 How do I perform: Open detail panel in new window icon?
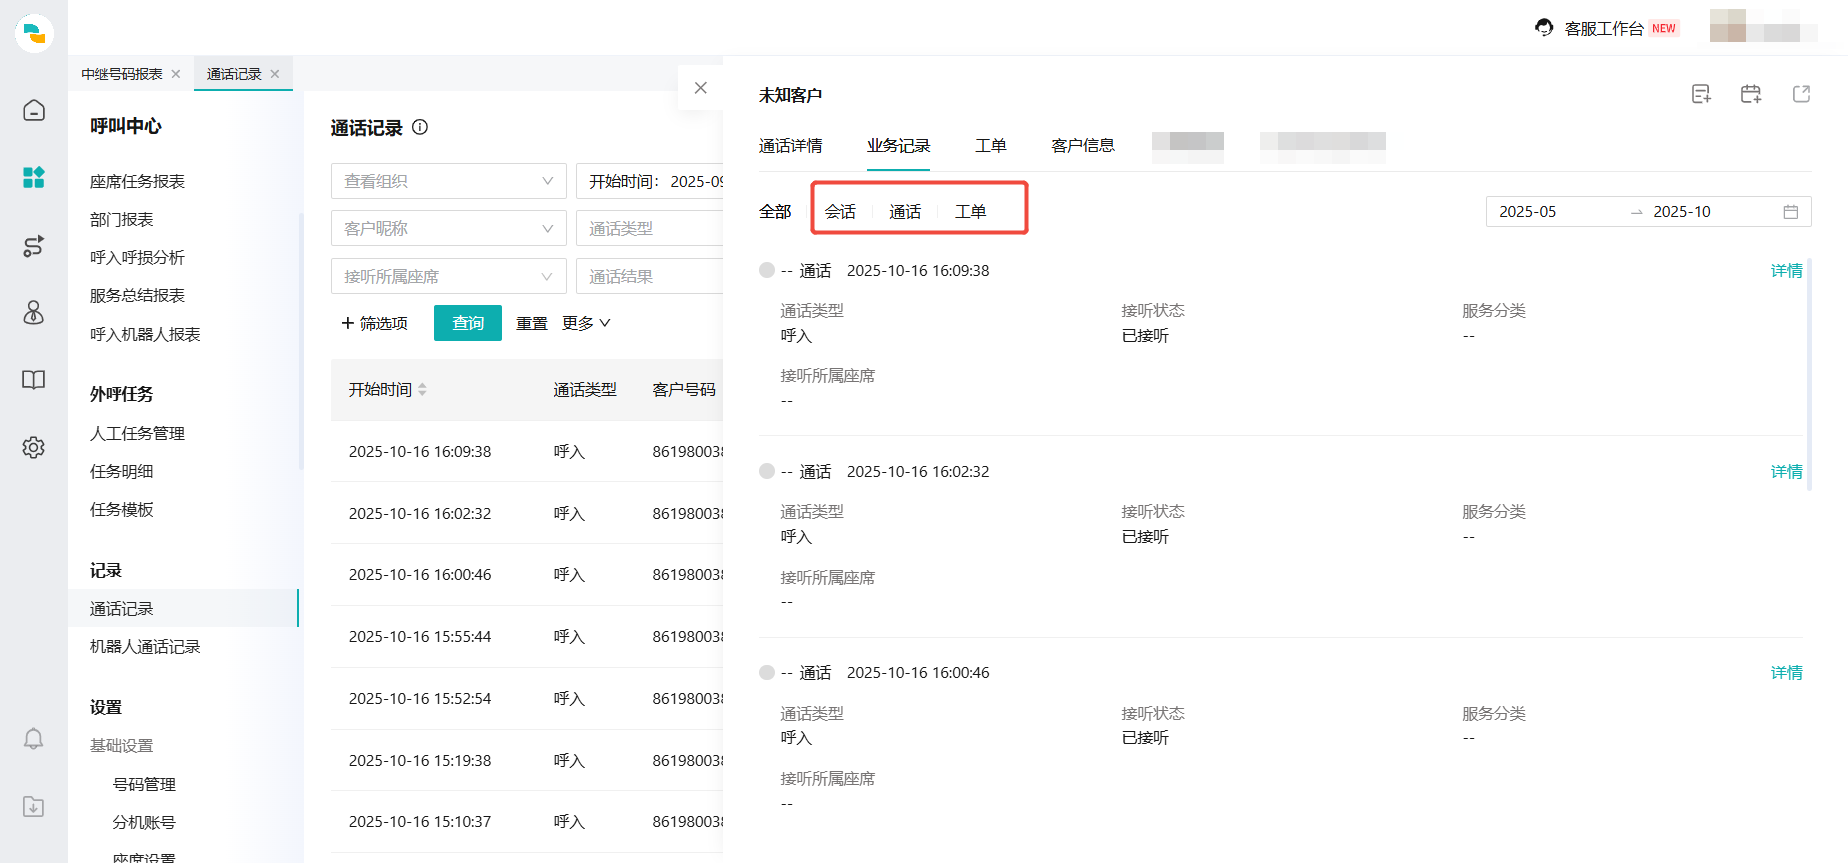[1802, 94]
